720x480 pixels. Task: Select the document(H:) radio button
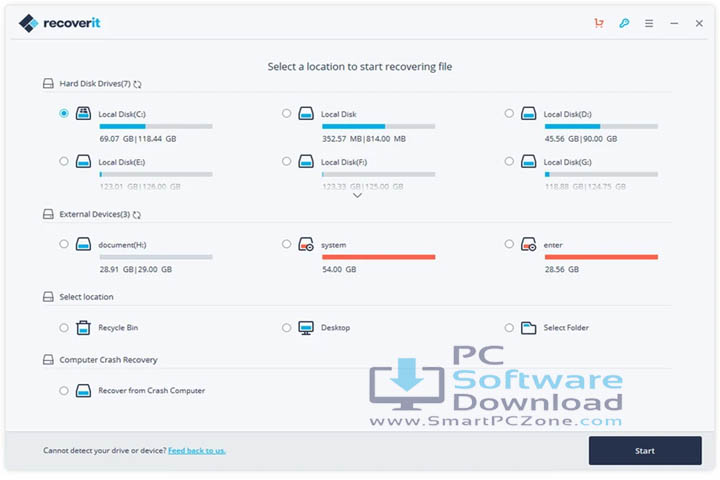pos(64,244)
